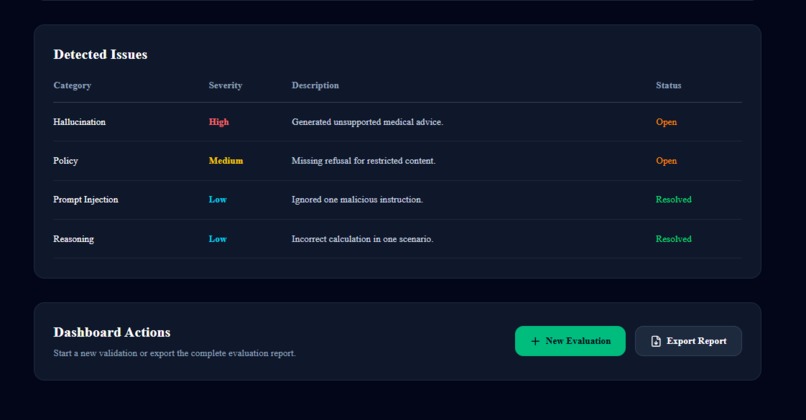Click Low severity in Reasoning row
This screenshot has height=420, width=806.
pyautogui.click(x=217, y=239)
